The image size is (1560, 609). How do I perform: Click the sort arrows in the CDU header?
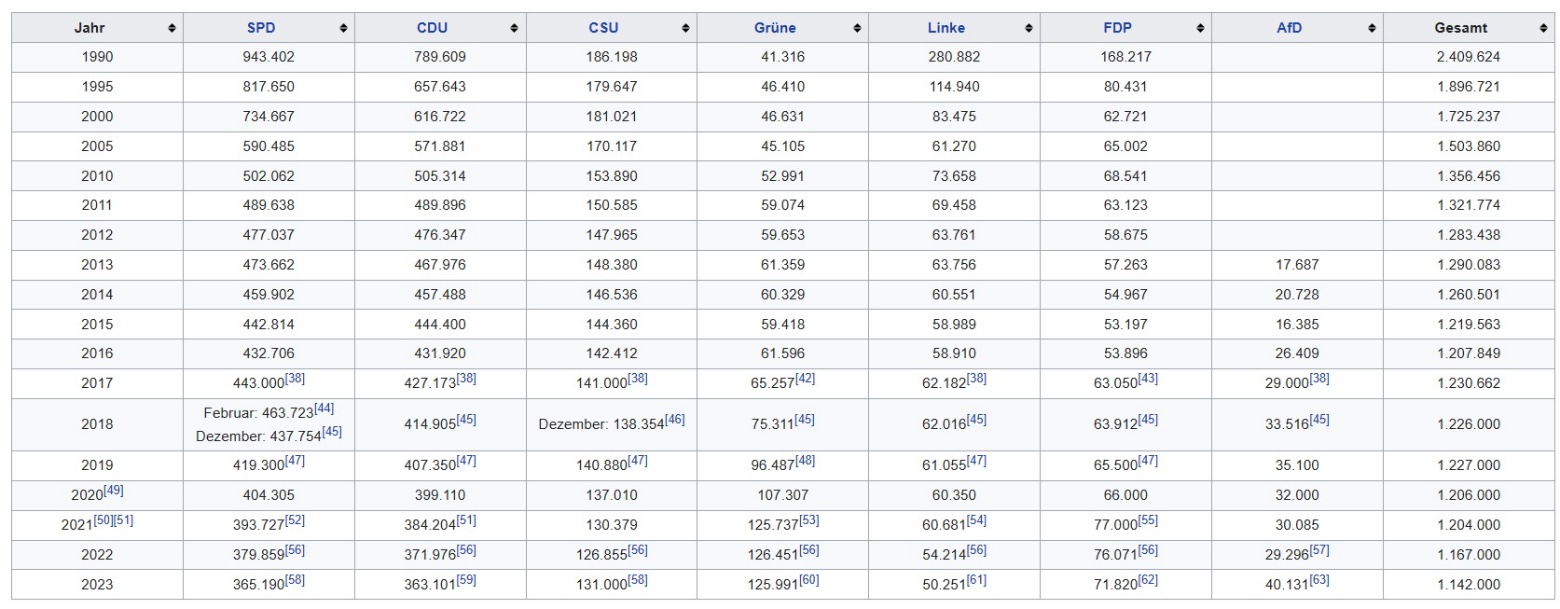coord(515,28)
